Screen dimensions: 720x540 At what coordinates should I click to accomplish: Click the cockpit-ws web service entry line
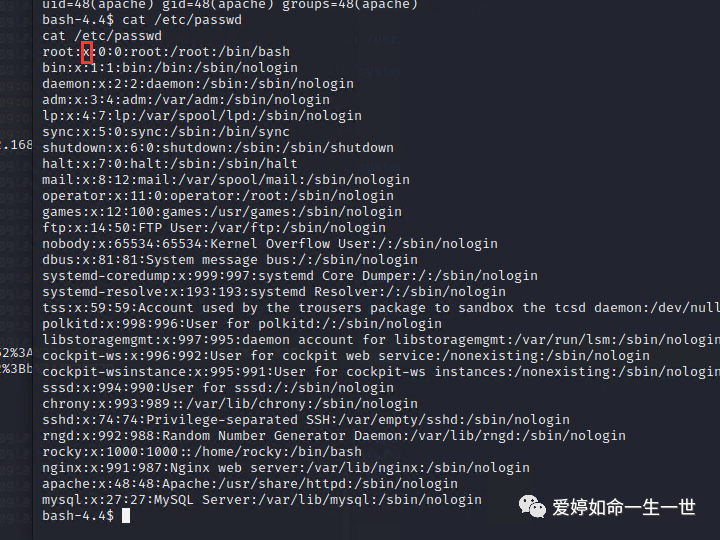click(346, 356)
